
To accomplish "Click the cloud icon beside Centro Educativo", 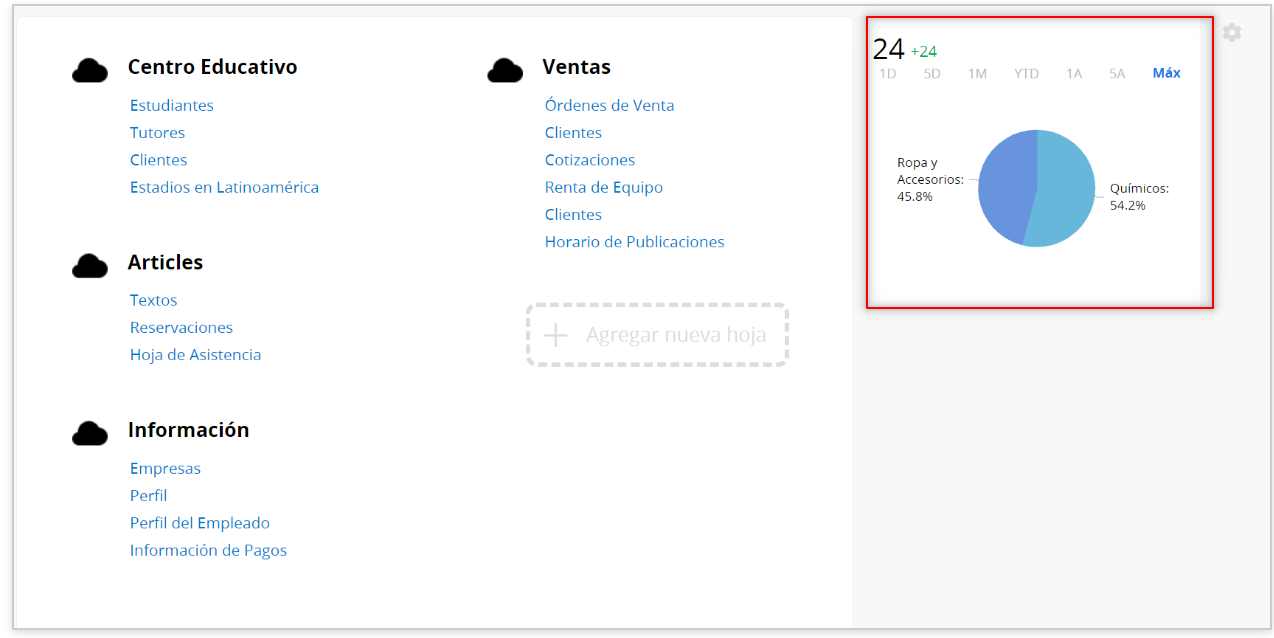I will pyautogui.click(x=90, y=70).
